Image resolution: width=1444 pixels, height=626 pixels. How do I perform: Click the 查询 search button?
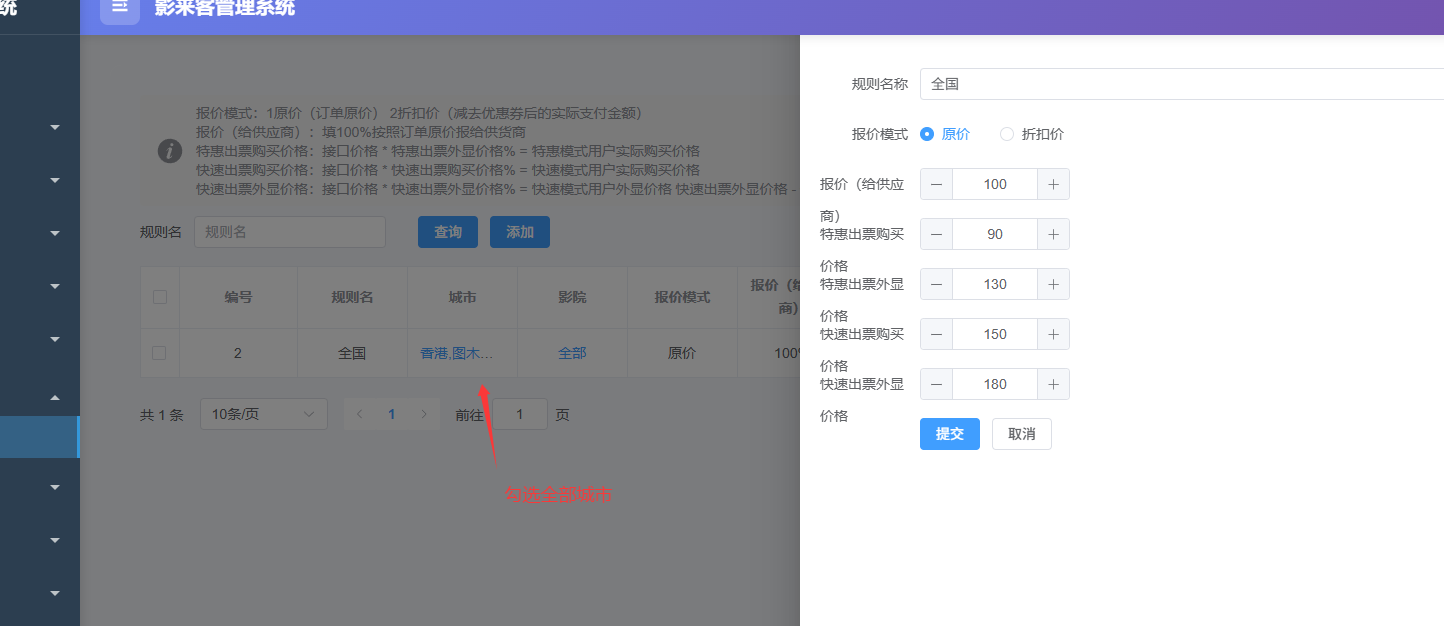[447, 231]
